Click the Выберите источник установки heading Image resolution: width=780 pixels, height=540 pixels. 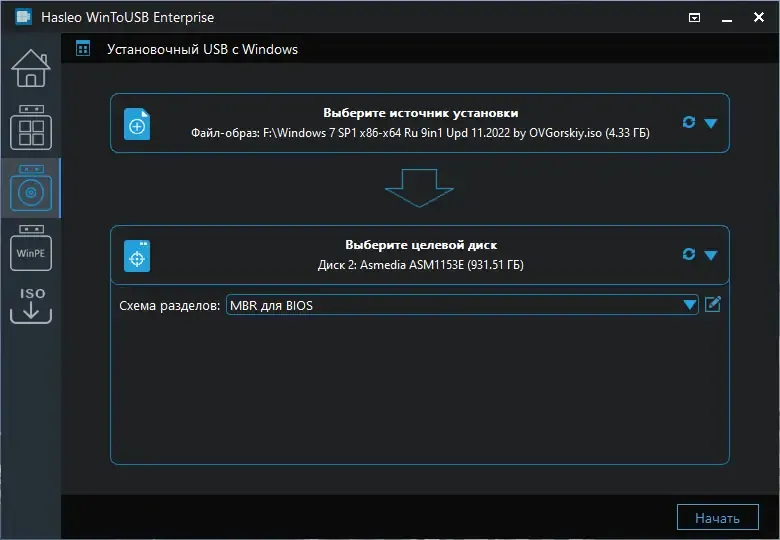[420, 113]
